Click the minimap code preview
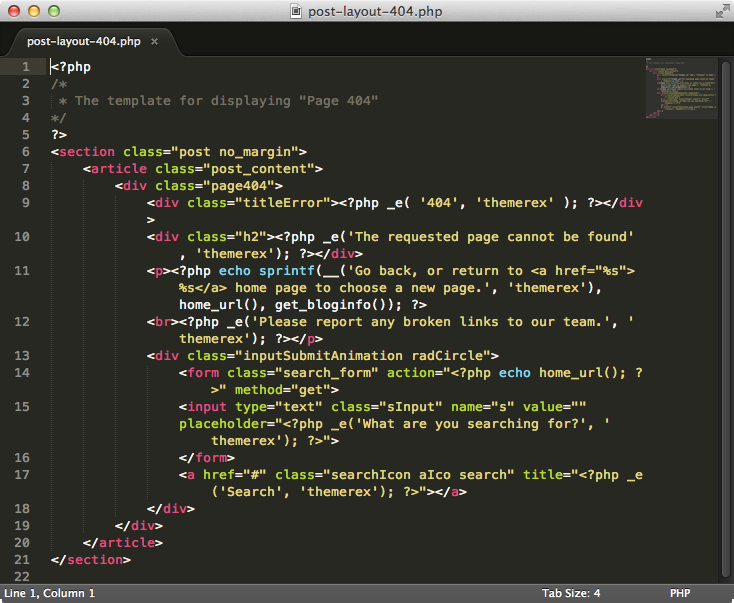 [680, 92]
